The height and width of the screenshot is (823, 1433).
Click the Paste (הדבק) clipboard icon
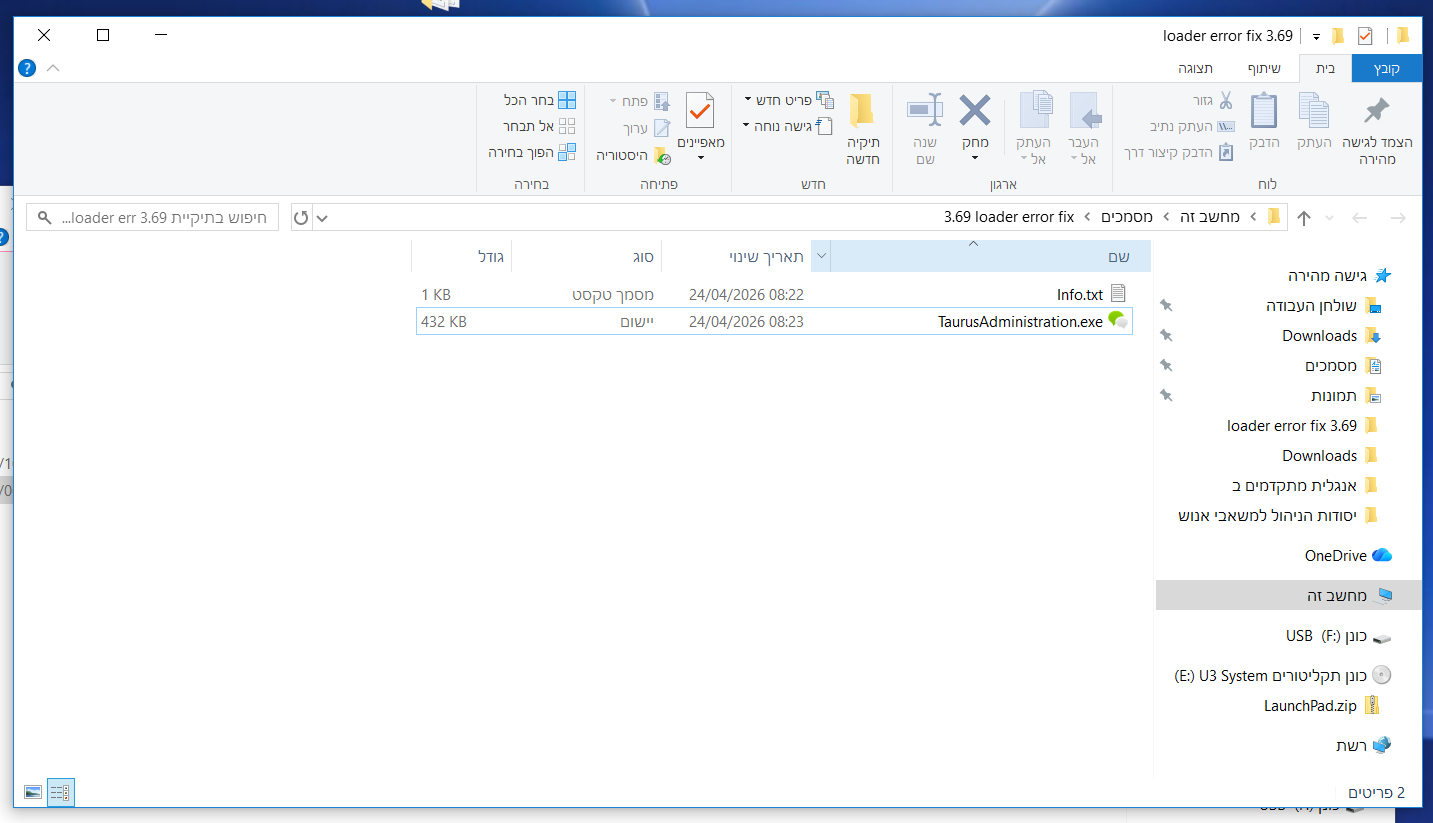pyautogui.click(x=1264, y=112)
